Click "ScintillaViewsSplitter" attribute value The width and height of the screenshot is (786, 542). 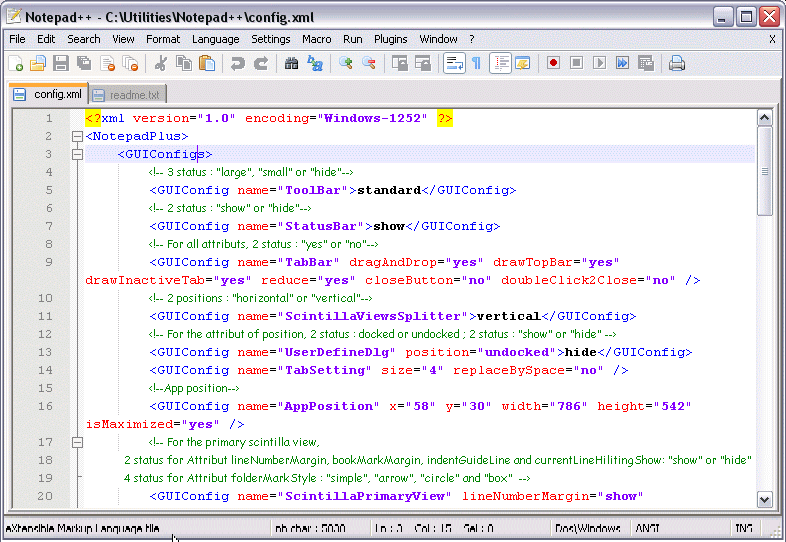(x=373, y=316)
